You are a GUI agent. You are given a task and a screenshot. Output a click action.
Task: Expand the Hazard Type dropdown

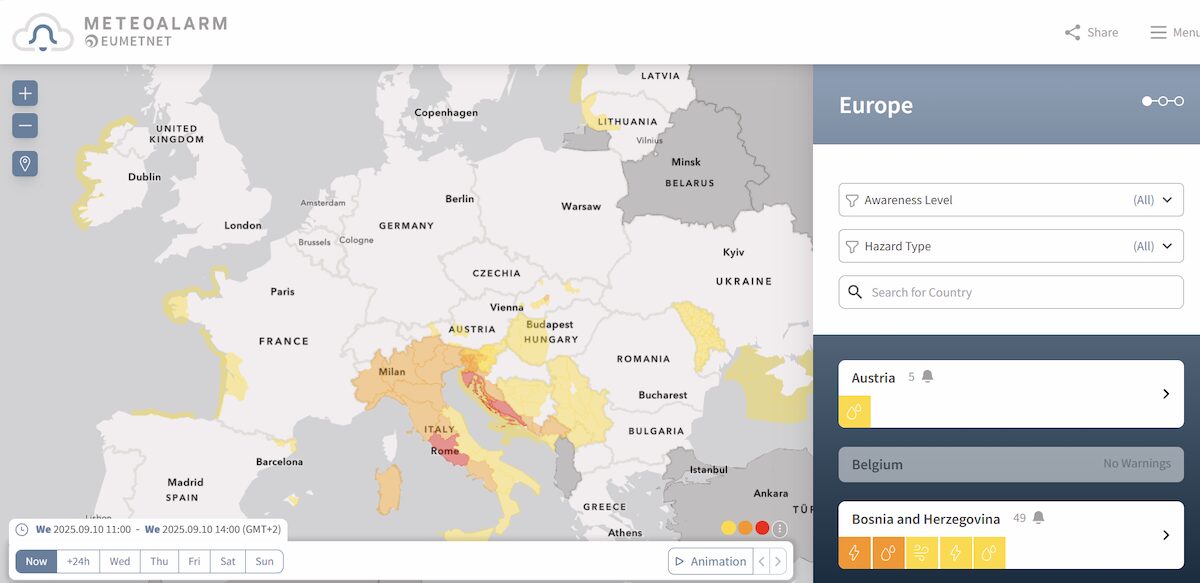pos(1010,246)
